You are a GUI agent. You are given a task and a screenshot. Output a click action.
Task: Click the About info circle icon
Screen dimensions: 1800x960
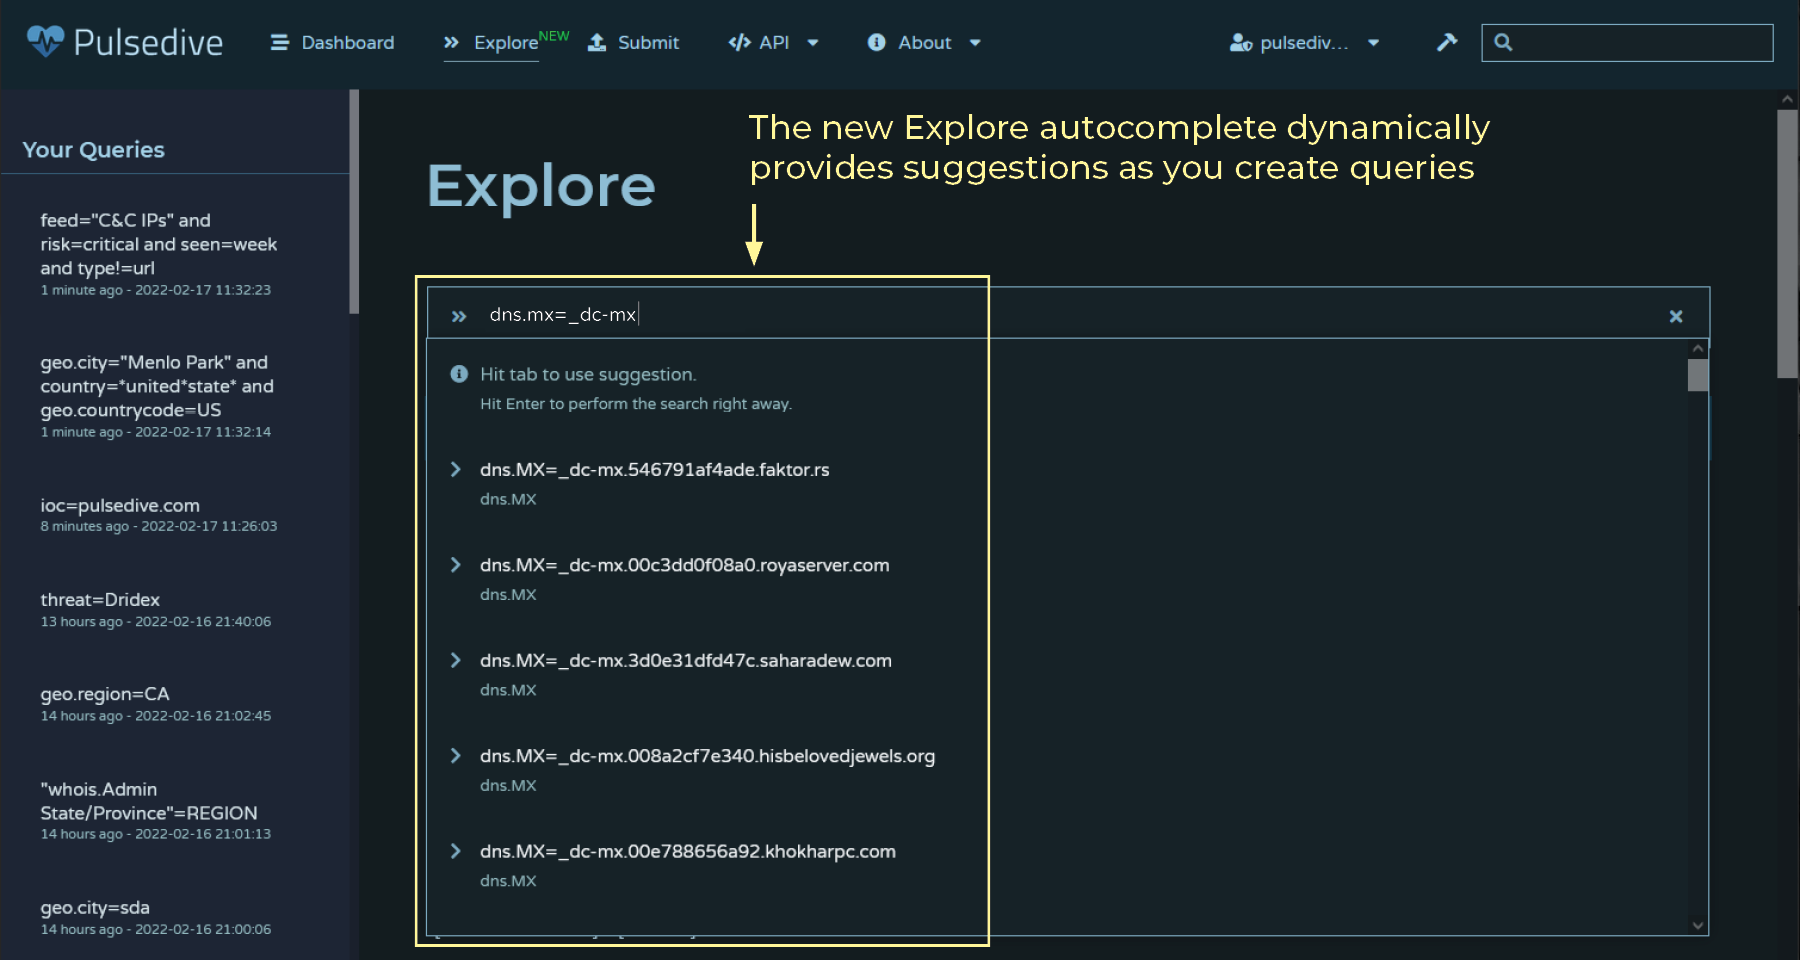tap(877, 42)
